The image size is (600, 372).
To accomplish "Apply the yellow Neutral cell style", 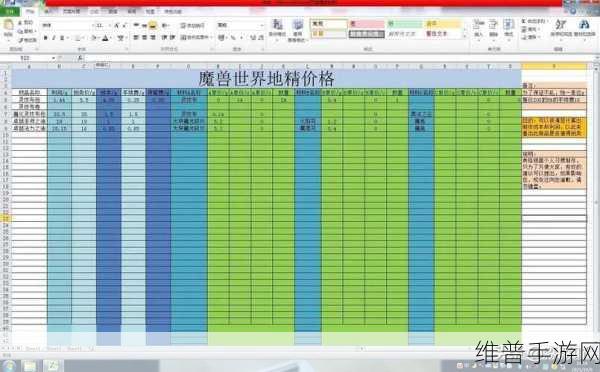I will (443, 24).
